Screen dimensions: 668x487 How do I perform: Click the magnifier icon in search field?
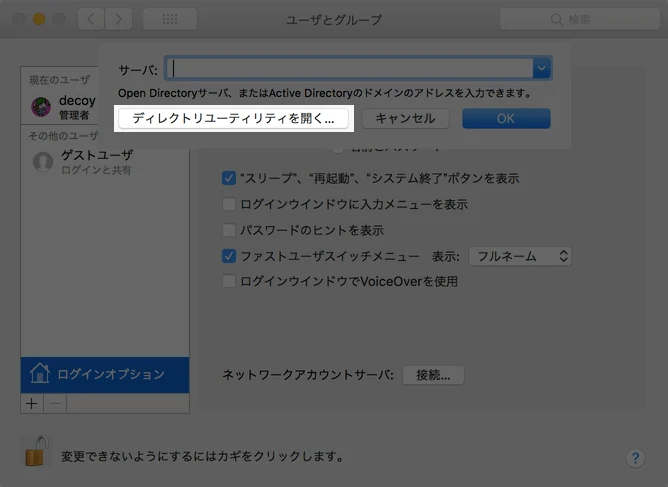click(x=556, y=20)
